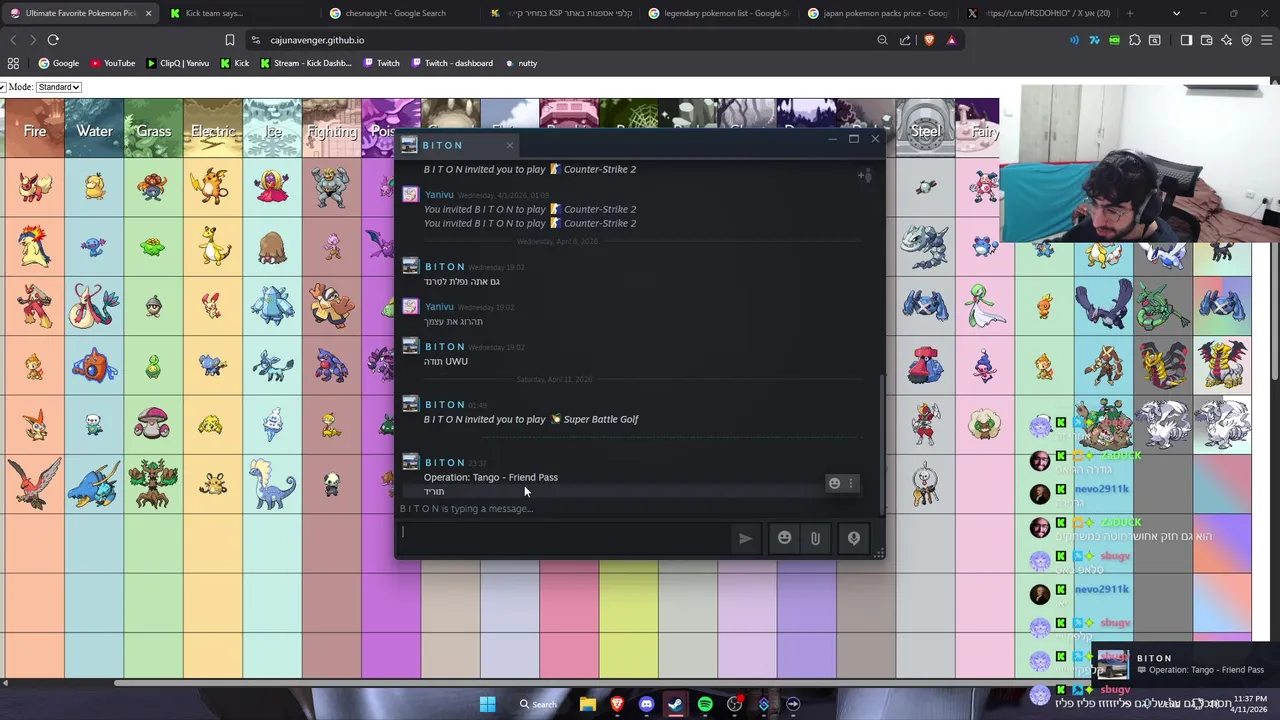Open the browser hamburger menu
Screen dimensions: 1280x720
[1266, 40]
